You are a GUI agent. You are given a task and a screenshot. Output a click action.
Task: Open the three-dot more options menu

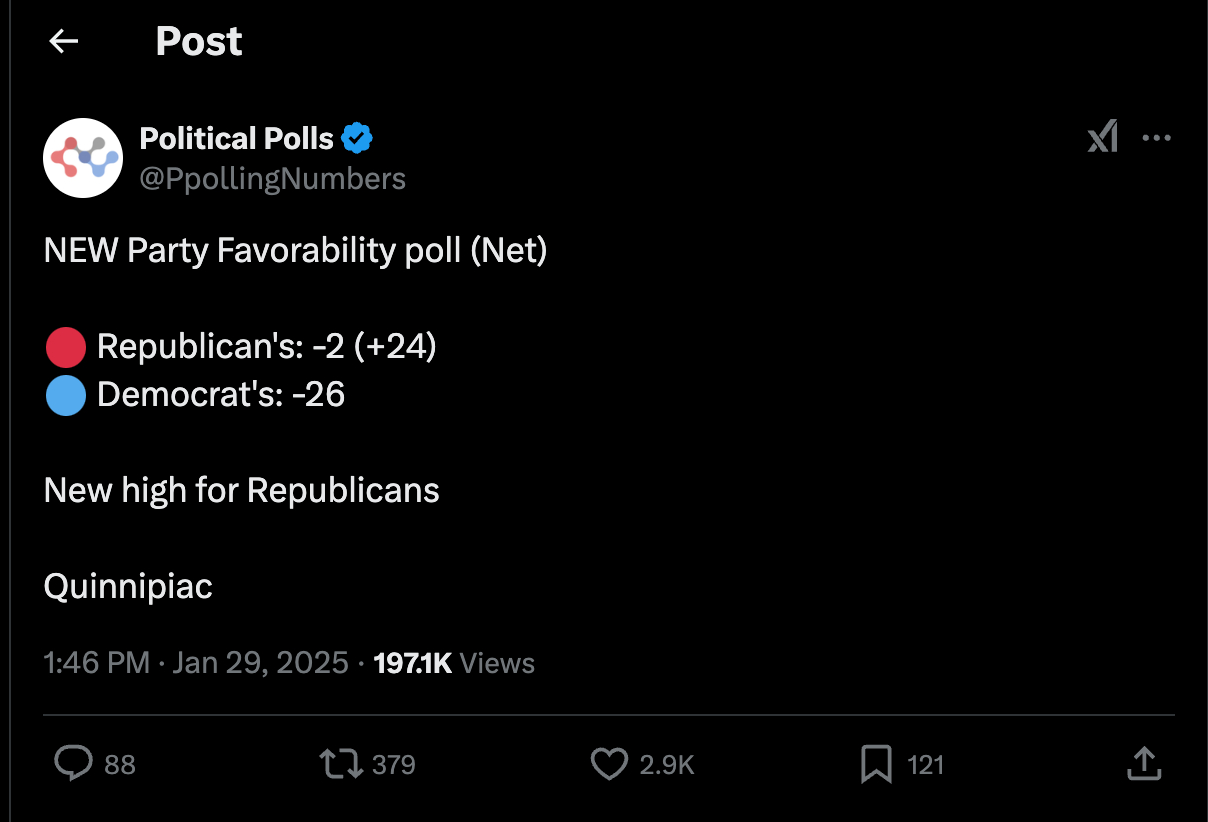[x=1156, y=138]
